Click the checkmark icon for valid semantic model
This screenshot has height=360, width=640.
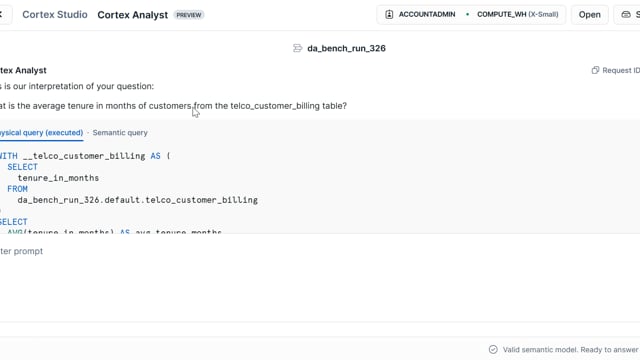(x=493, y=349)
